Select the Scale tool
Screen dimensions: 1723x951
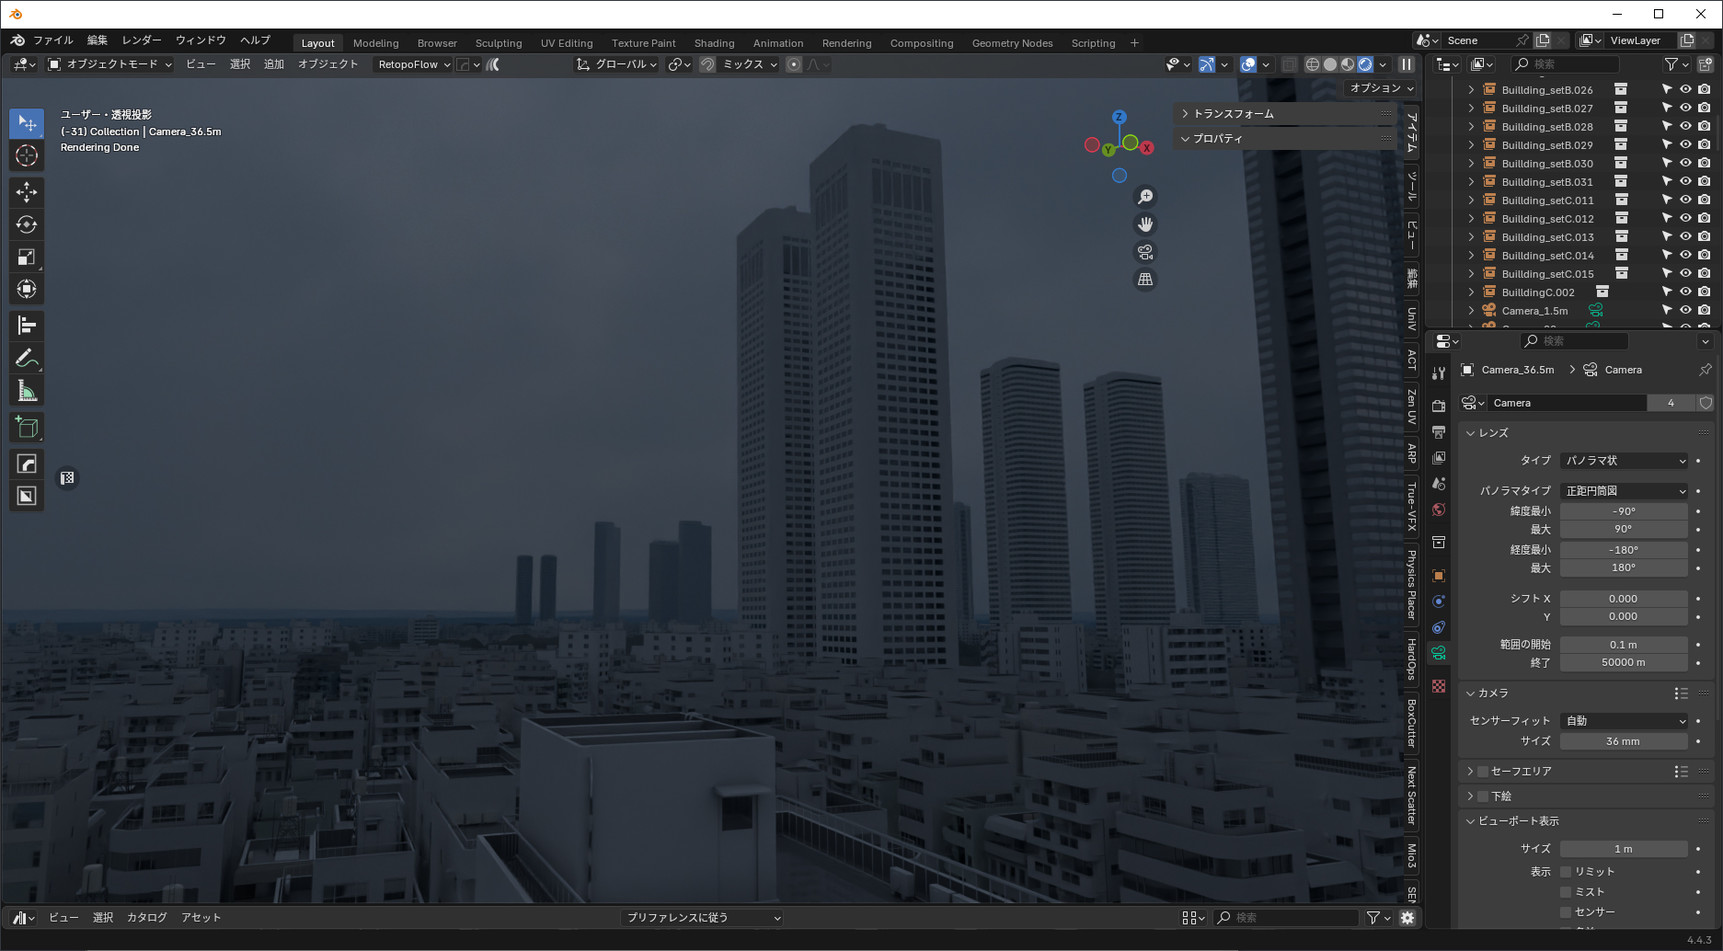click(27, 257)
